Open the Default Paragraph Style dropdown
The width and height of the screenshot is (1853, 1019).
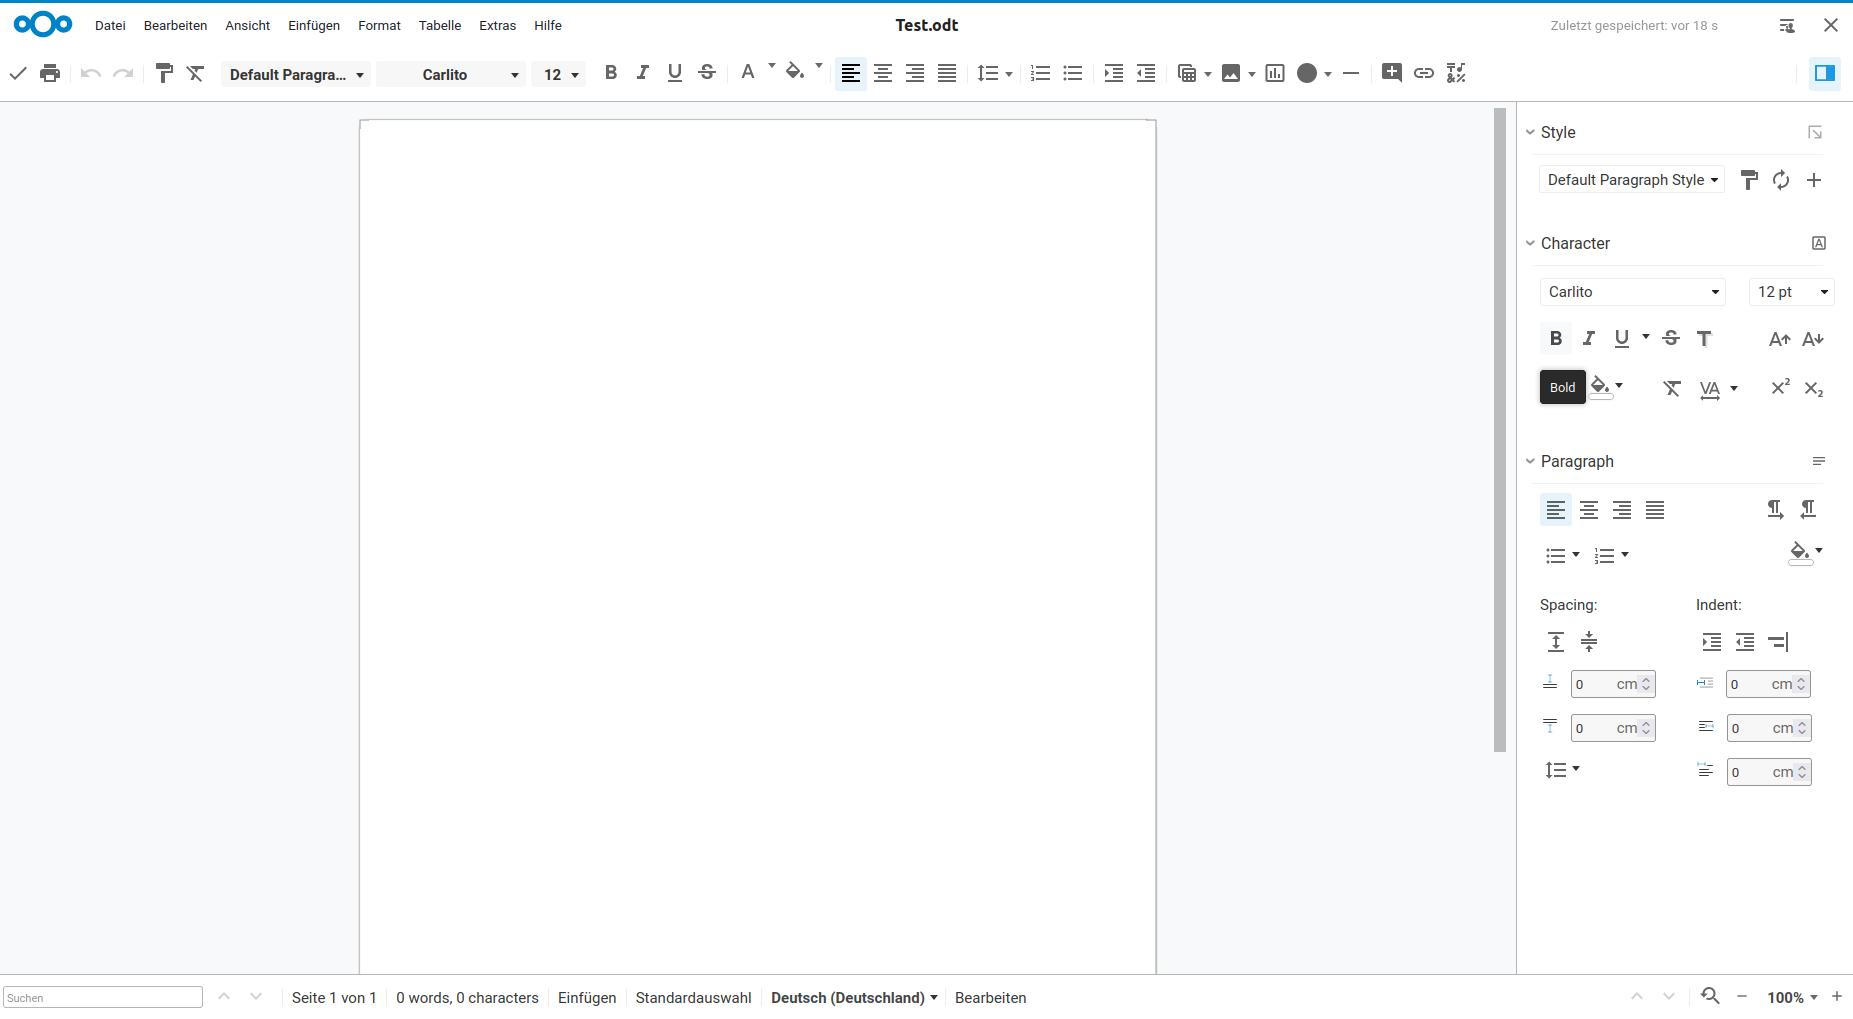coord(1631,179)
